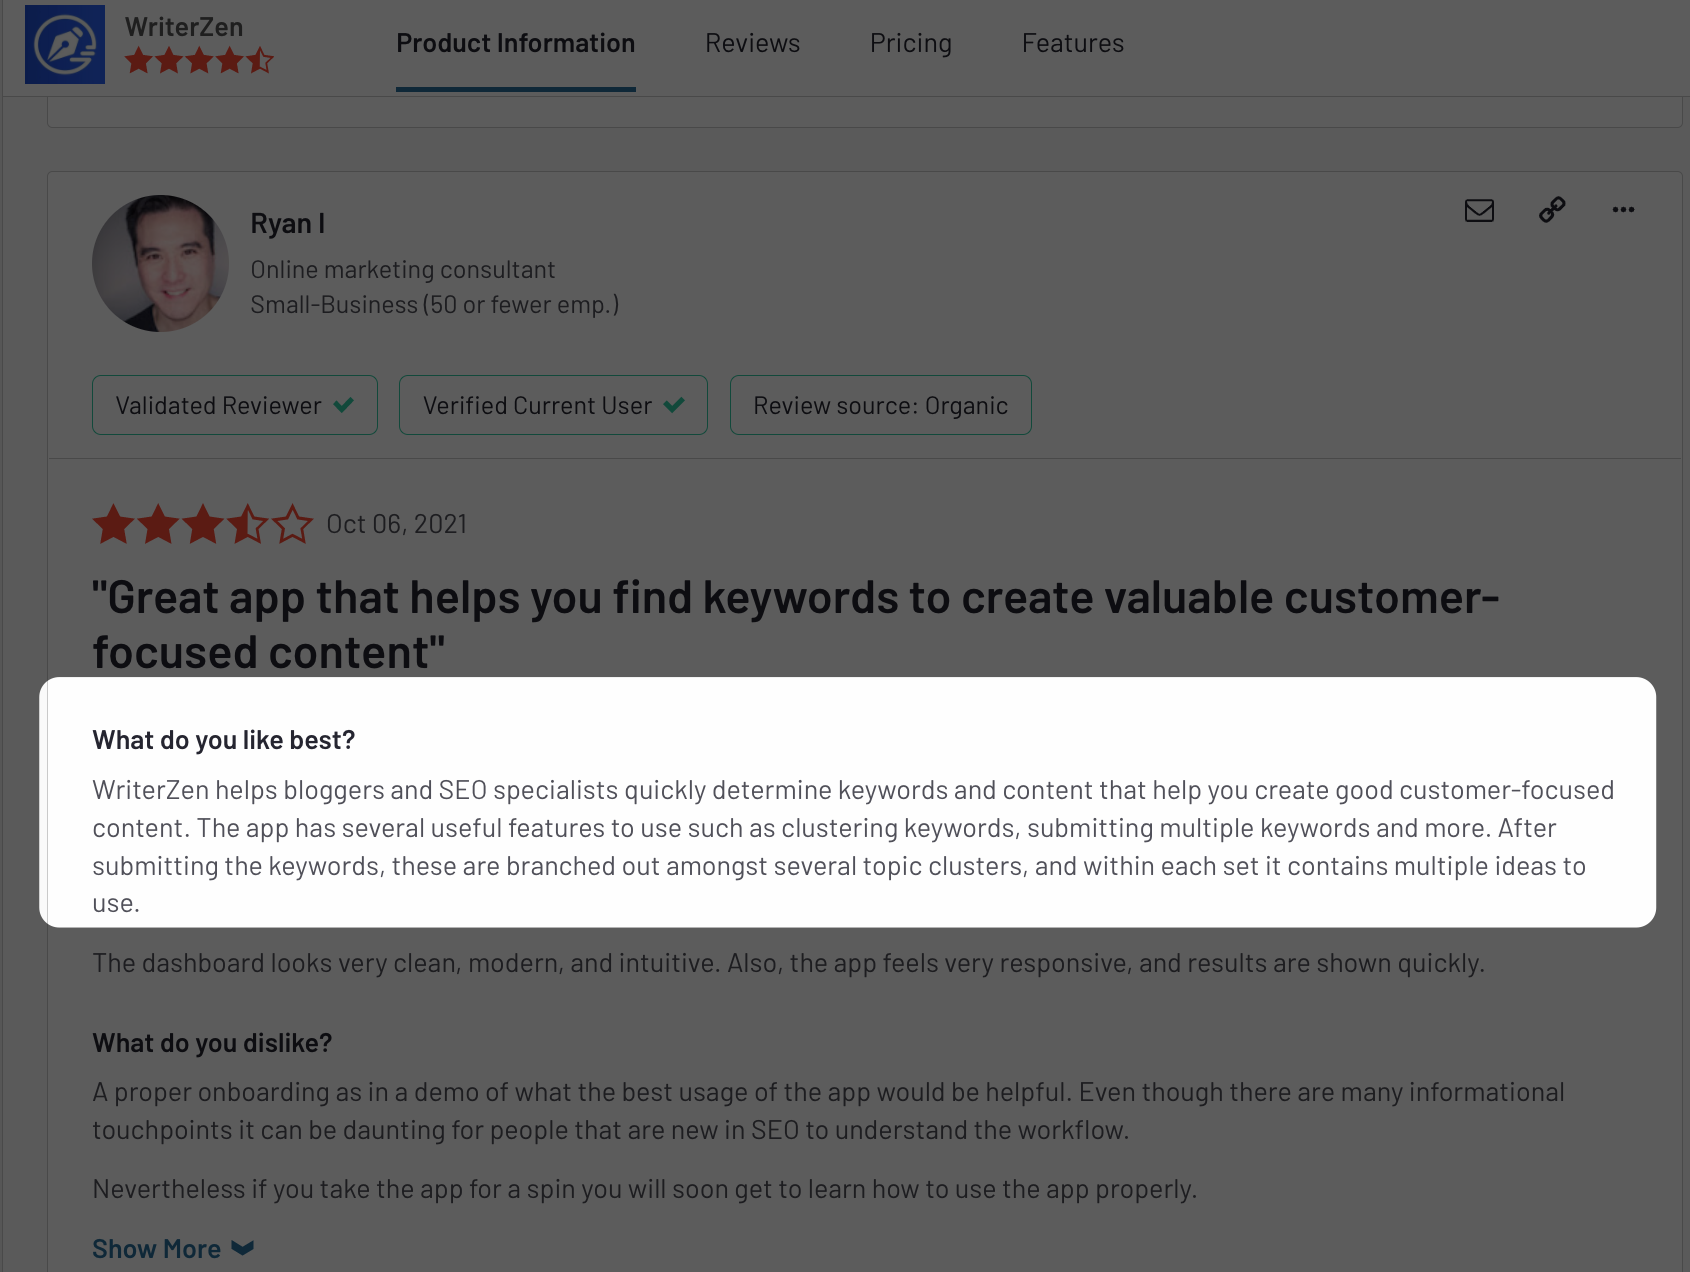Click the reviewer name Ryan I
The height and width of the screenshot is (1272, 1690).
click(x=288, y=223)
